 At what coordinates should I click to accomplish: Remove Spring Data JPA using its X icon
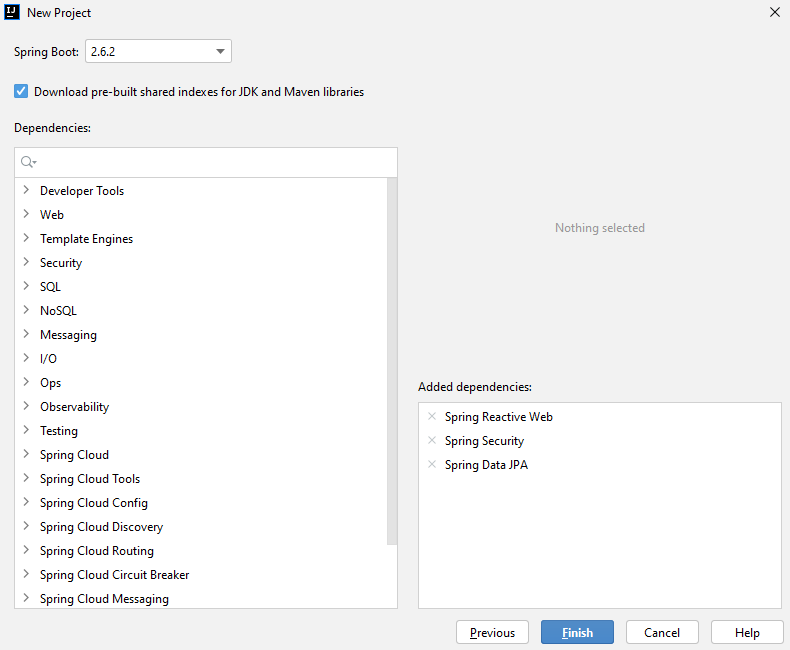432,465
